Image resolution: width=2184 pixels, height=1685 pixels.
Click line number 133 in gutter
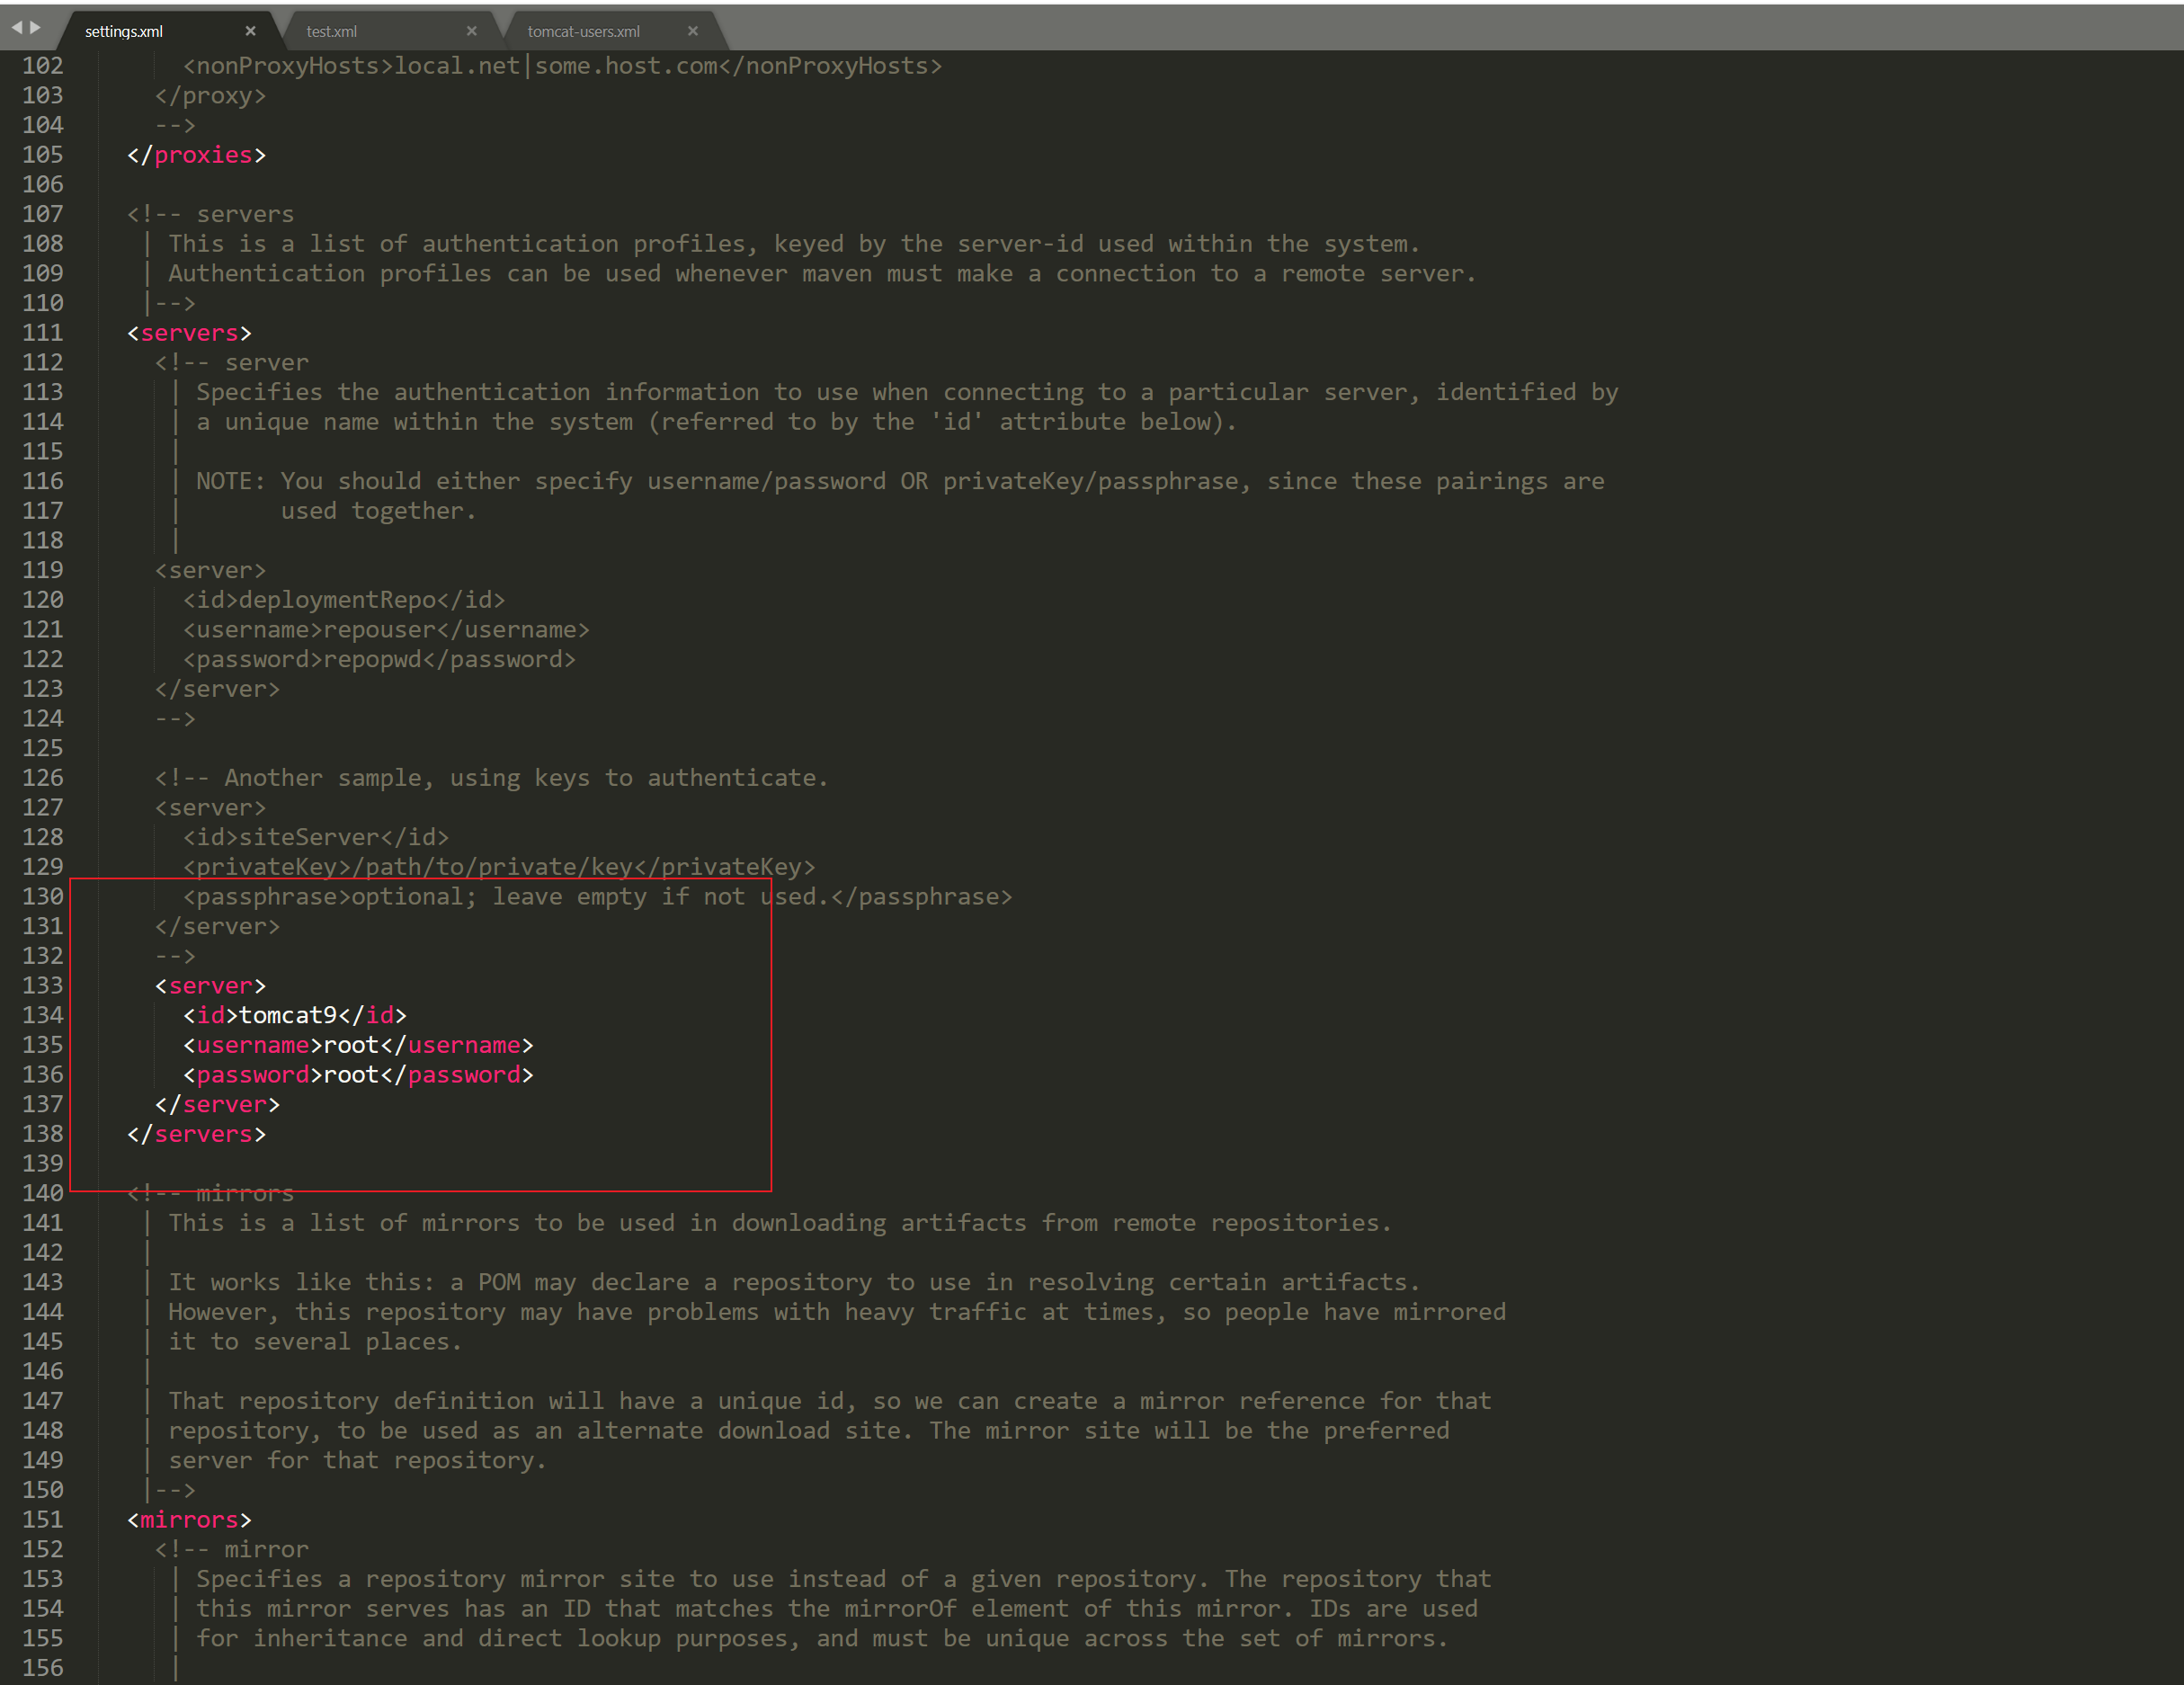coord(43,985)
